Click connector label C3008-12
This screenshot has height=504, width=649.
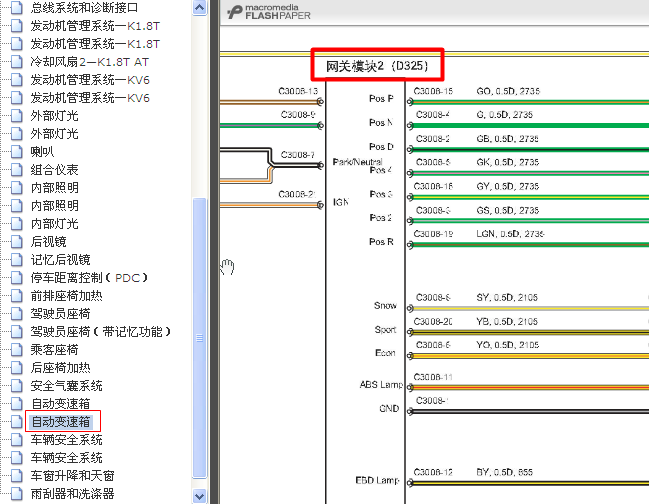coord(433,472)
